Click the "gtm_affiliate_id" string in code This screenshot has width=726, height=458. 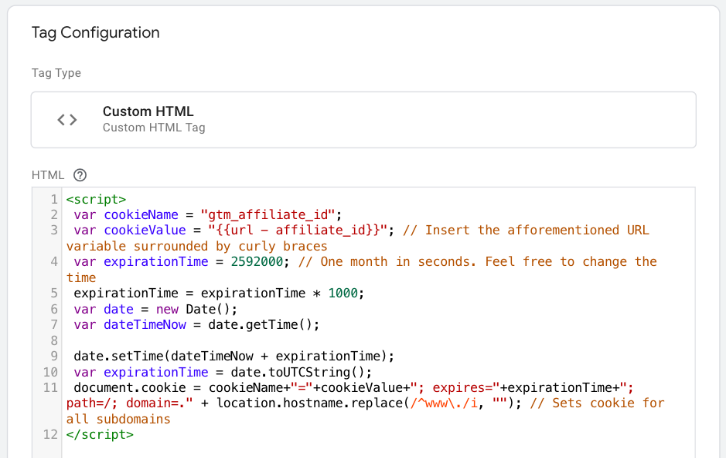click(x=271, y=214)
